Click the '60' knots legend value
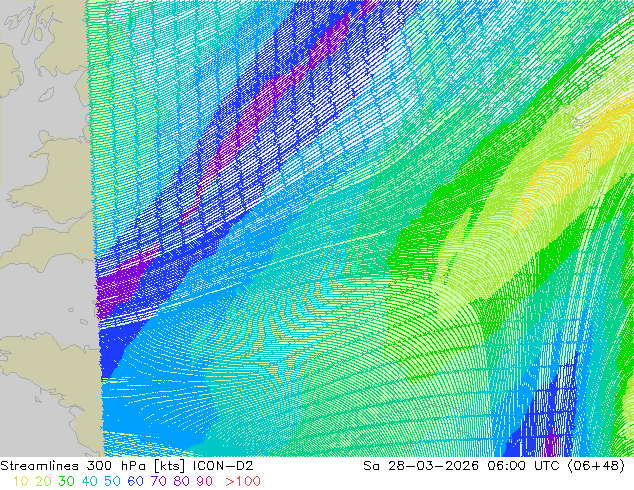This screenshot has height=490, width=634. tap(135, 482)
